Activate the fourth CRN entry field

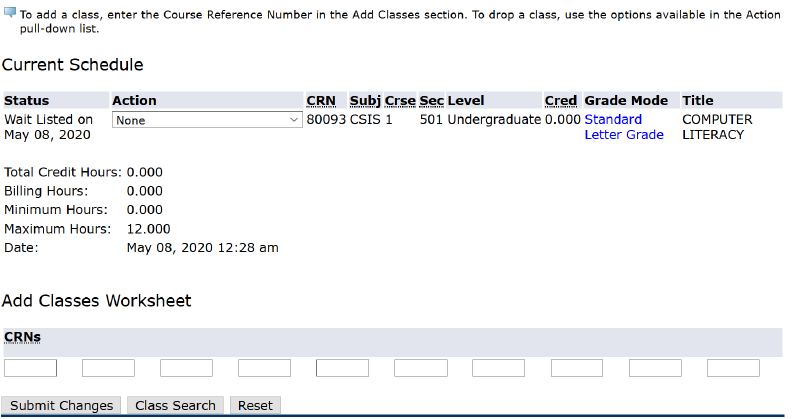coord(264,368)
